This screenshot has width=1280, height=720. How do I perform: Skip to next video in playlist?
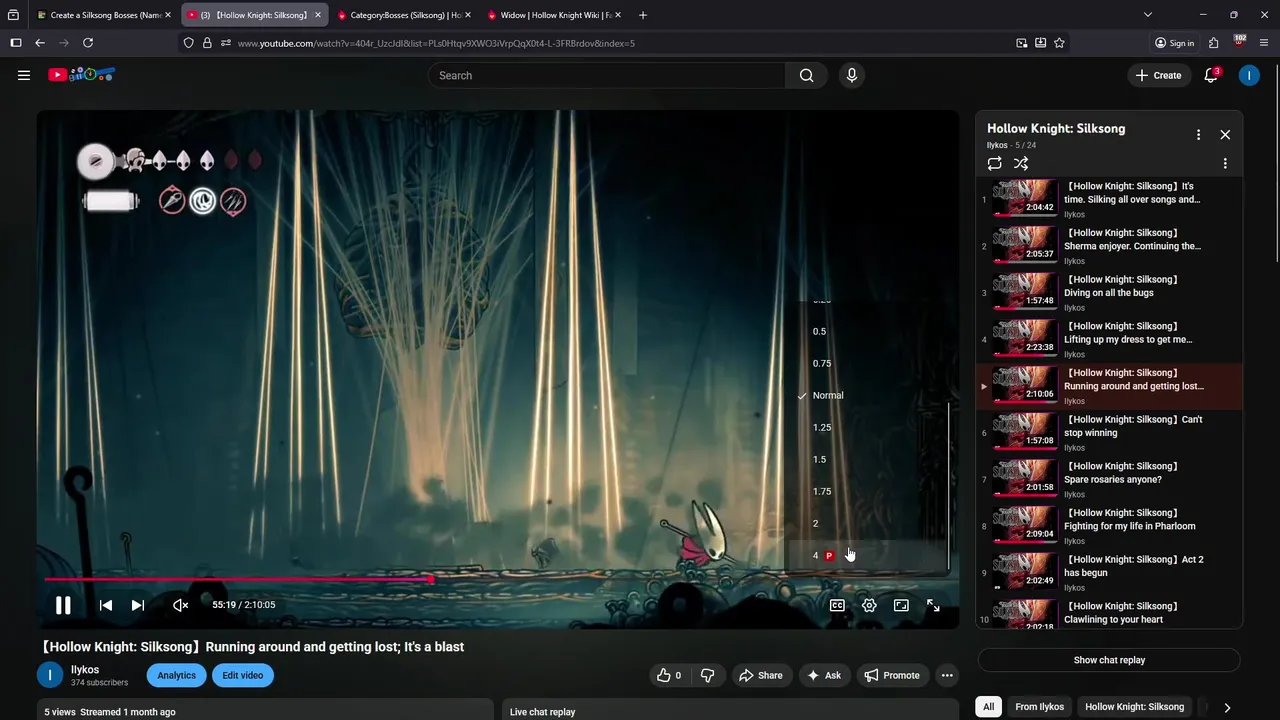pyautogui.click(x=138, y=605)
